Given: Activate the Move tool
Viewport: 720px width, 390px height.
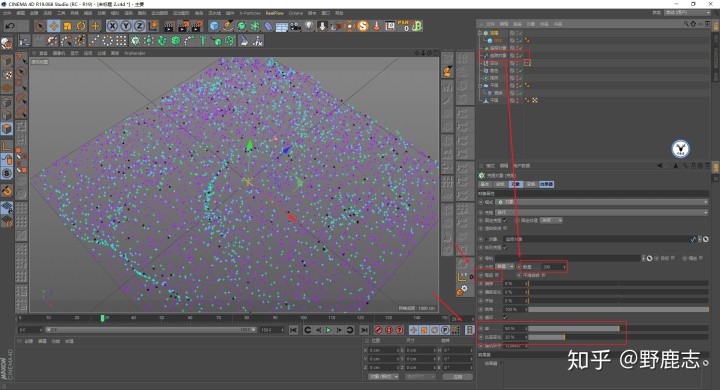Looking at the screenshot, I should (54, 26).
